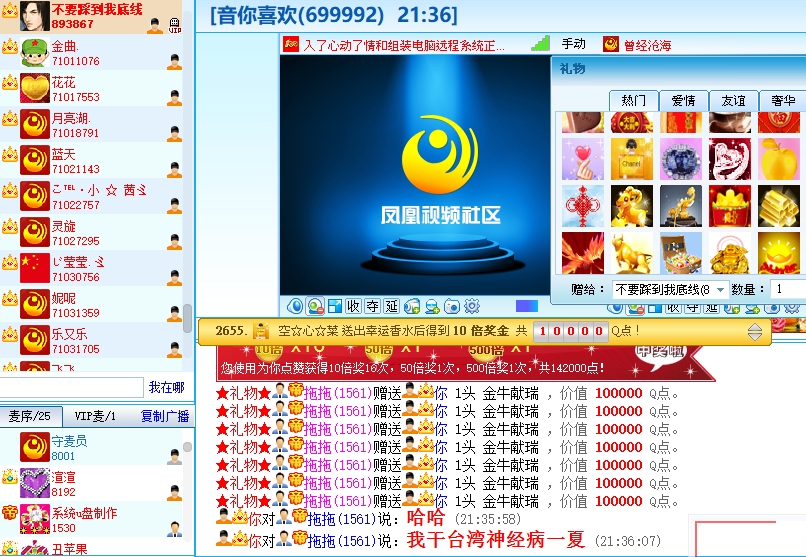Screen dimensions: 806x557
Task: Click the user-remove icon in the video toolbar
Action: [315, 306]
